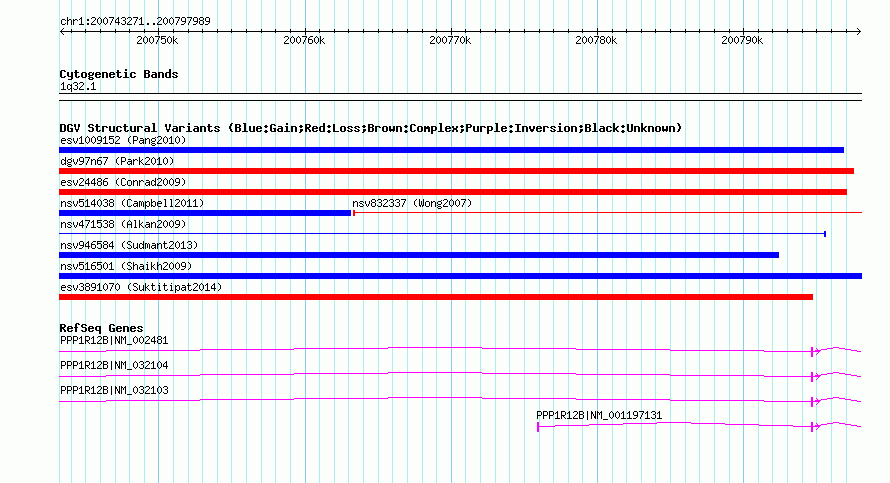
Task: Click the 200750k ruler tick label
Action: click(157, 40)
